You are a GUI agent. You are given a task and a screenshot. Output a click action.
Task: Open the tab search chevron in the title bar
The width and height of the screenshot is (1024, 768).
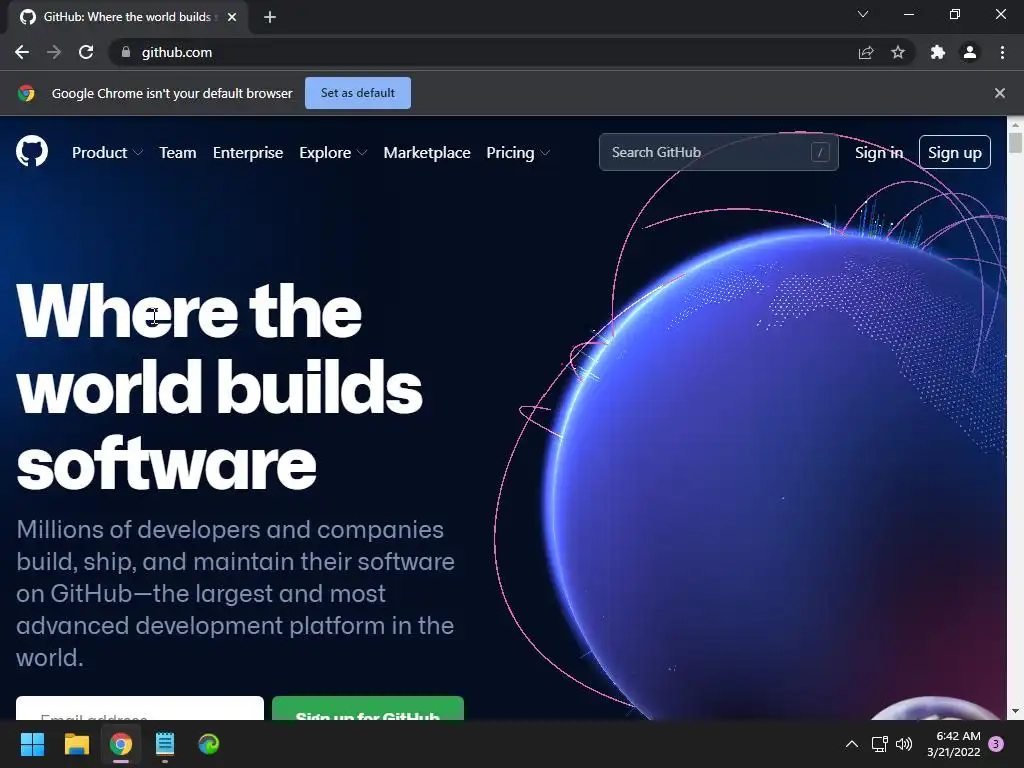coord(863,14)
